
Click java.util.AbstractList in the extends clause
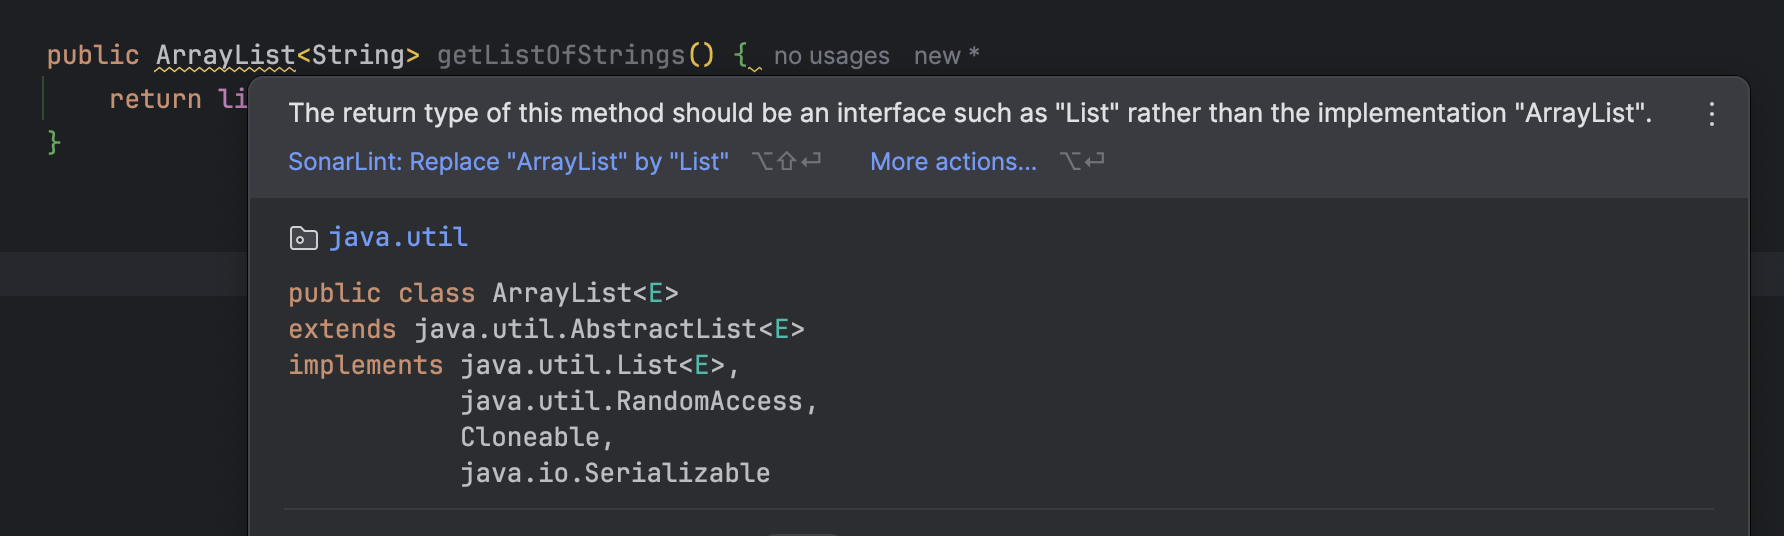pyautogui.click(x=586, y=329)
